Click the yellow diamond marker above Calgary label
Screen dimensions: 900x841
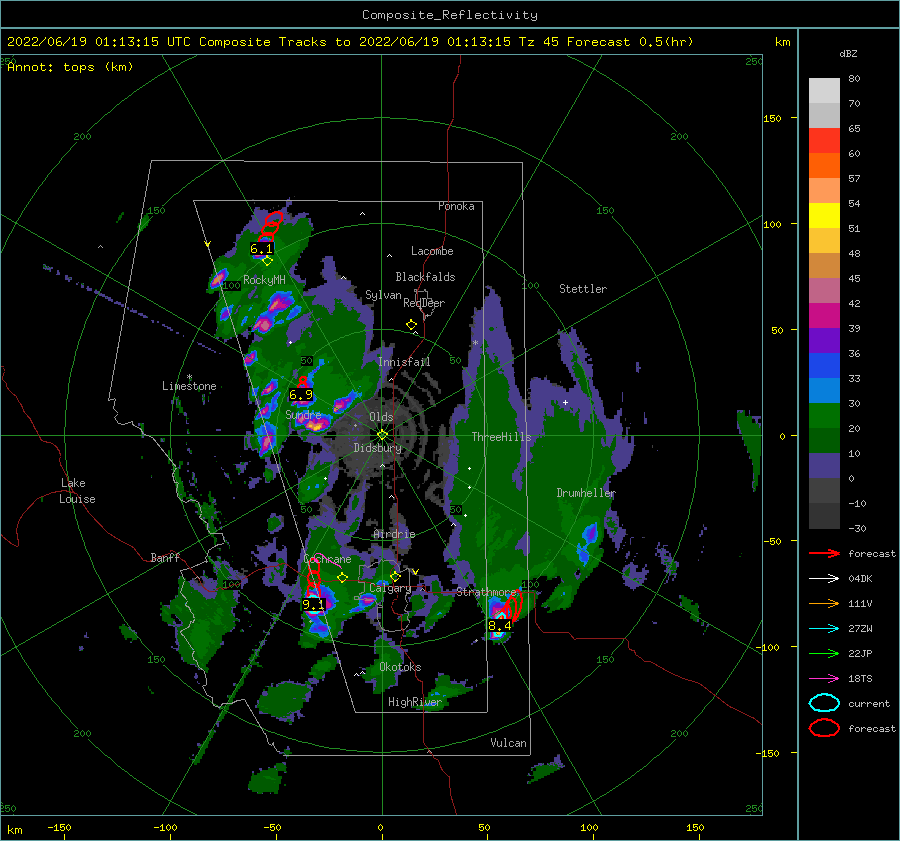[x=395, y=576]
